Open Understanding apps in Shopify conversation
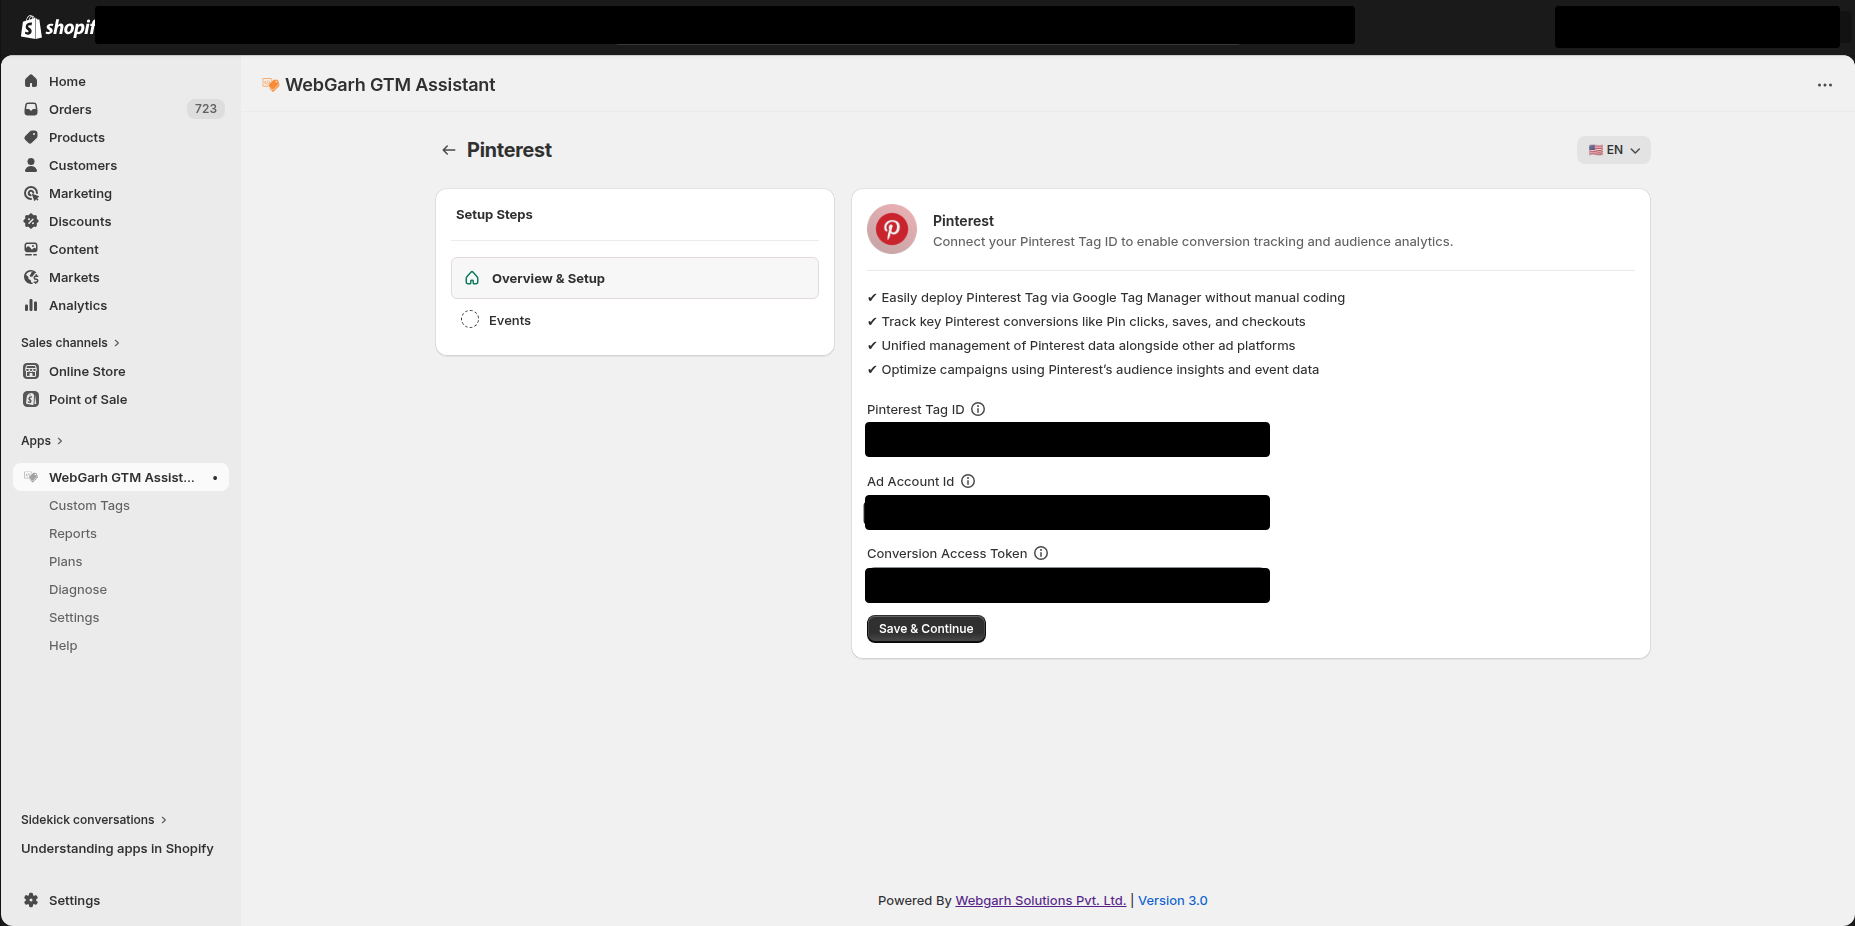Screen dimensions: 1855x926 tap(117, 849)
